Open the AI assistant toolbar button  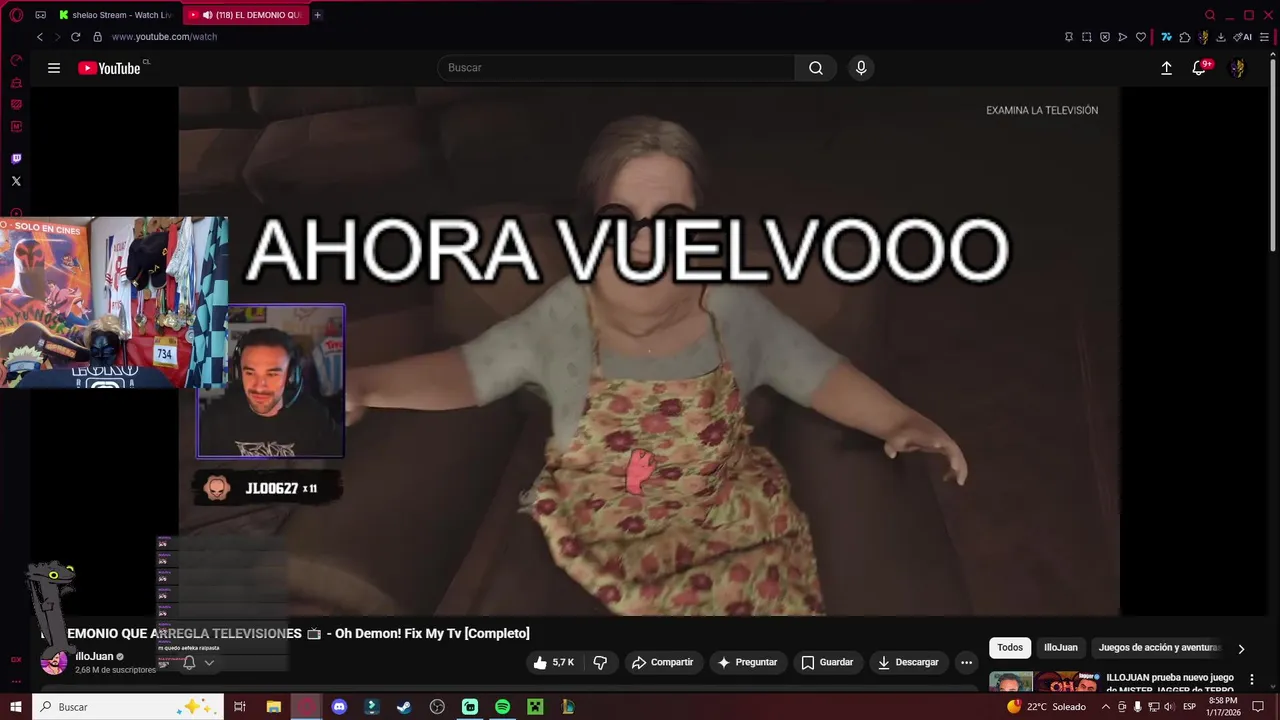point(1243,37)
